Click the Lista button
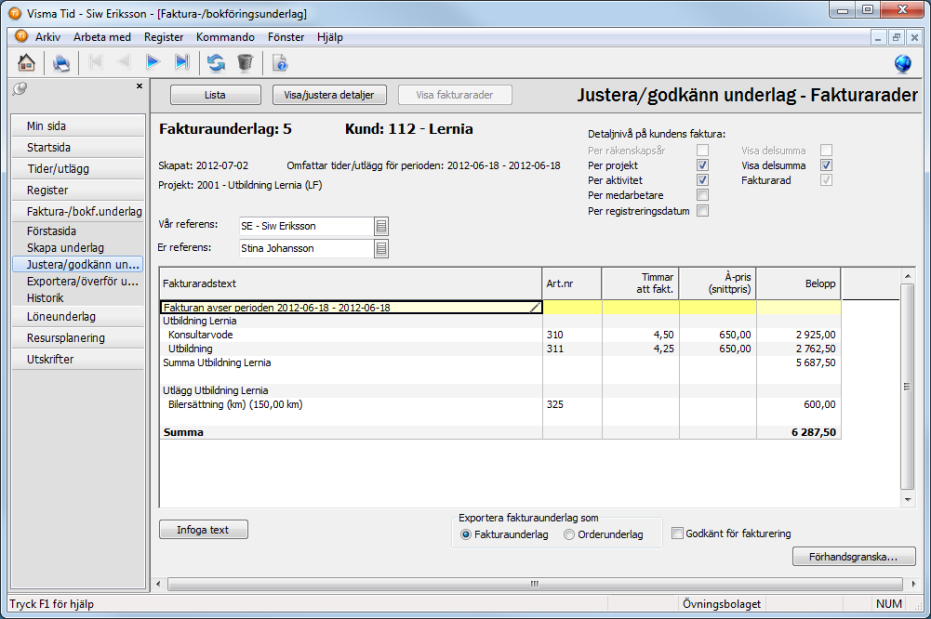The width and height of the screenshot is (931, 619). (215, 95)
